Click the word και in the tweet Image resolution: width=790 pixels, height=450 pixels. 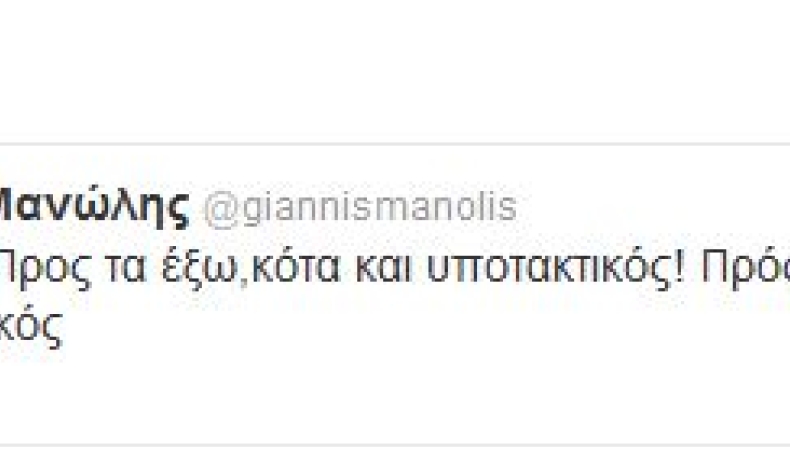(x=384, y=268)
